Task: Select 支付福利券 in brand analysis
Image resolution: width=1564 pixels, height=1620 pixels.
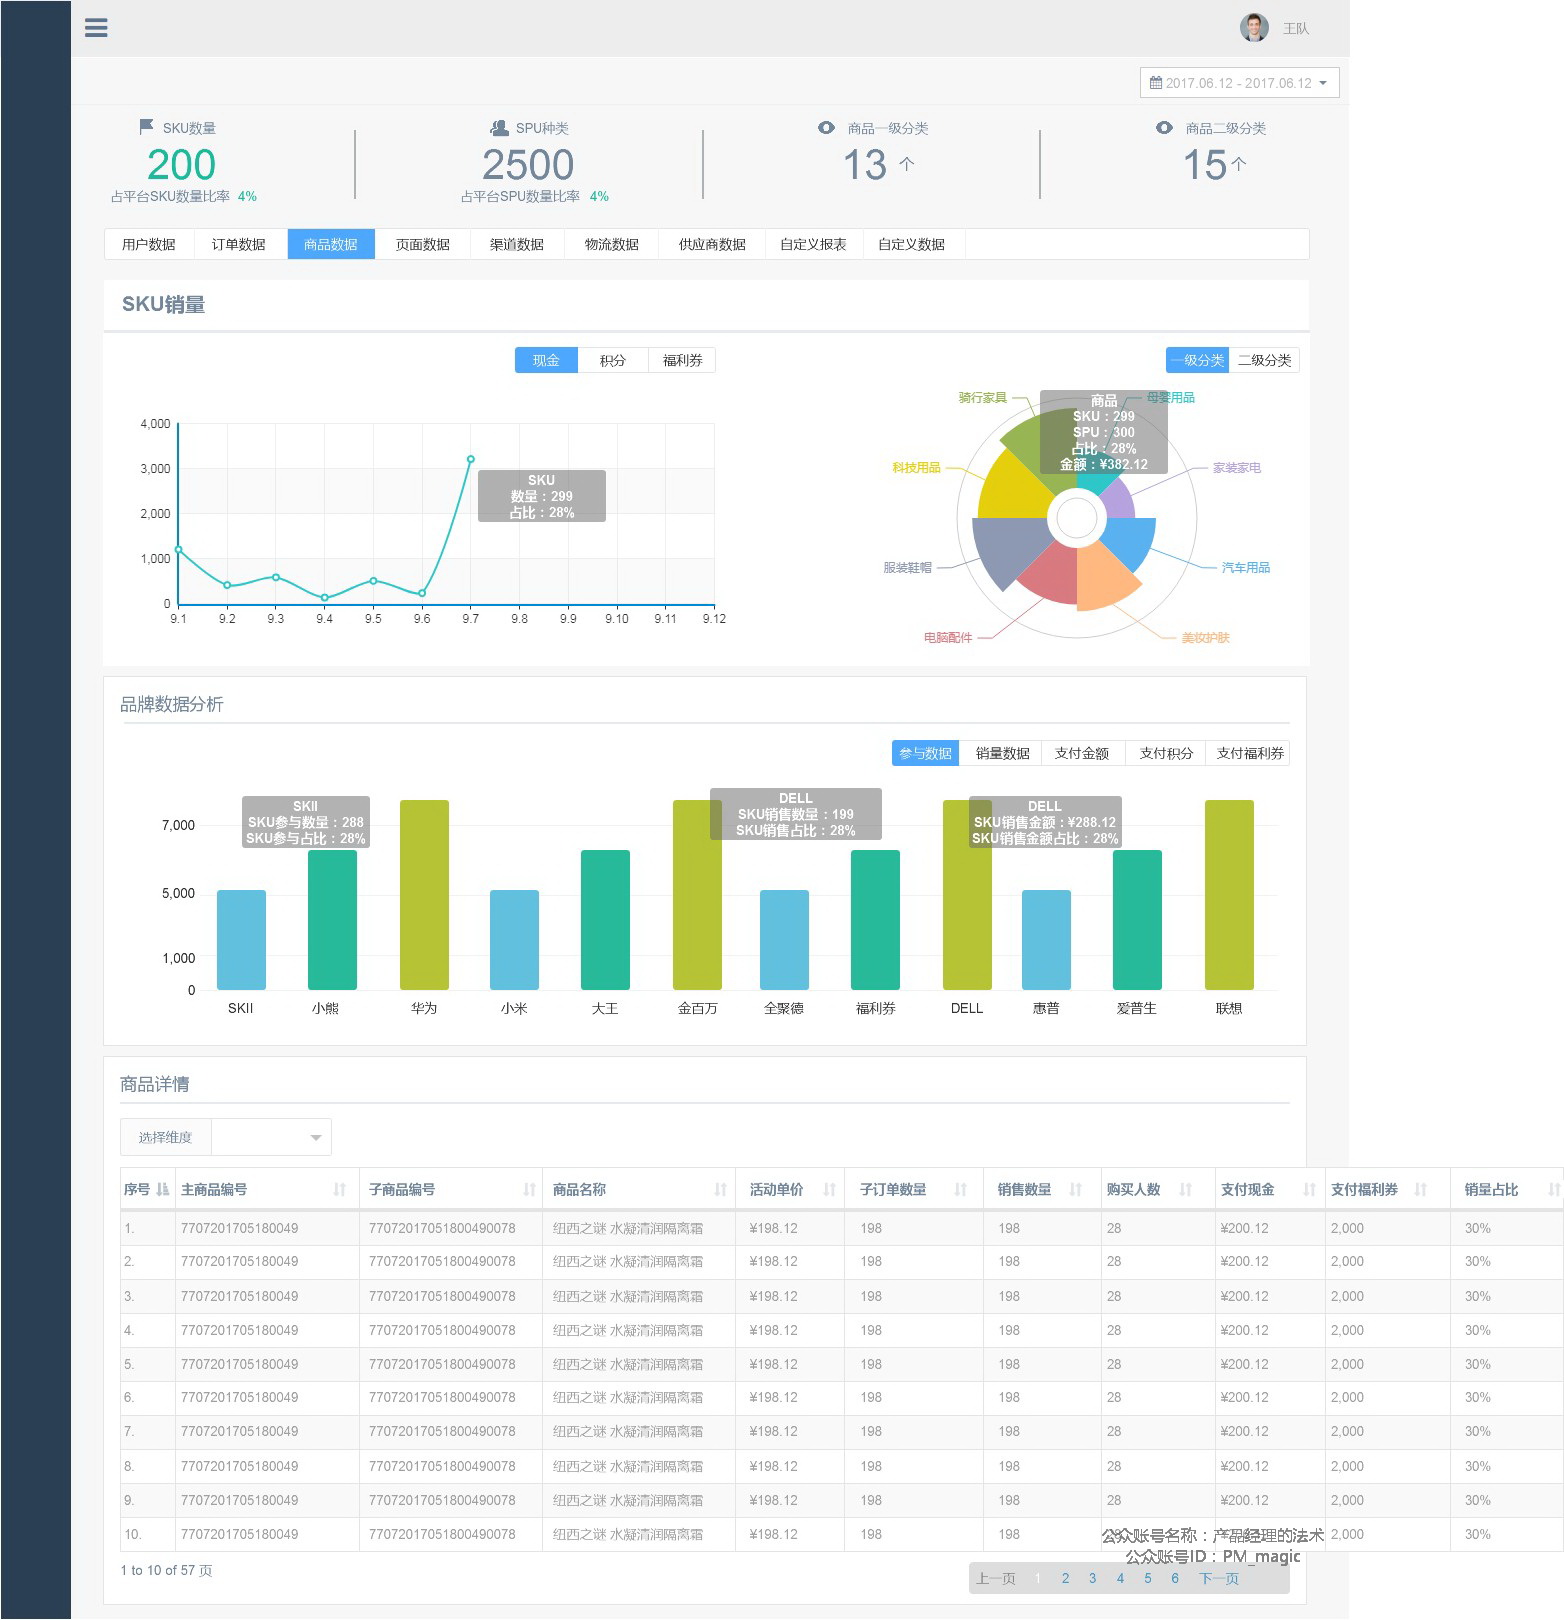Action: coord(1250,753)
